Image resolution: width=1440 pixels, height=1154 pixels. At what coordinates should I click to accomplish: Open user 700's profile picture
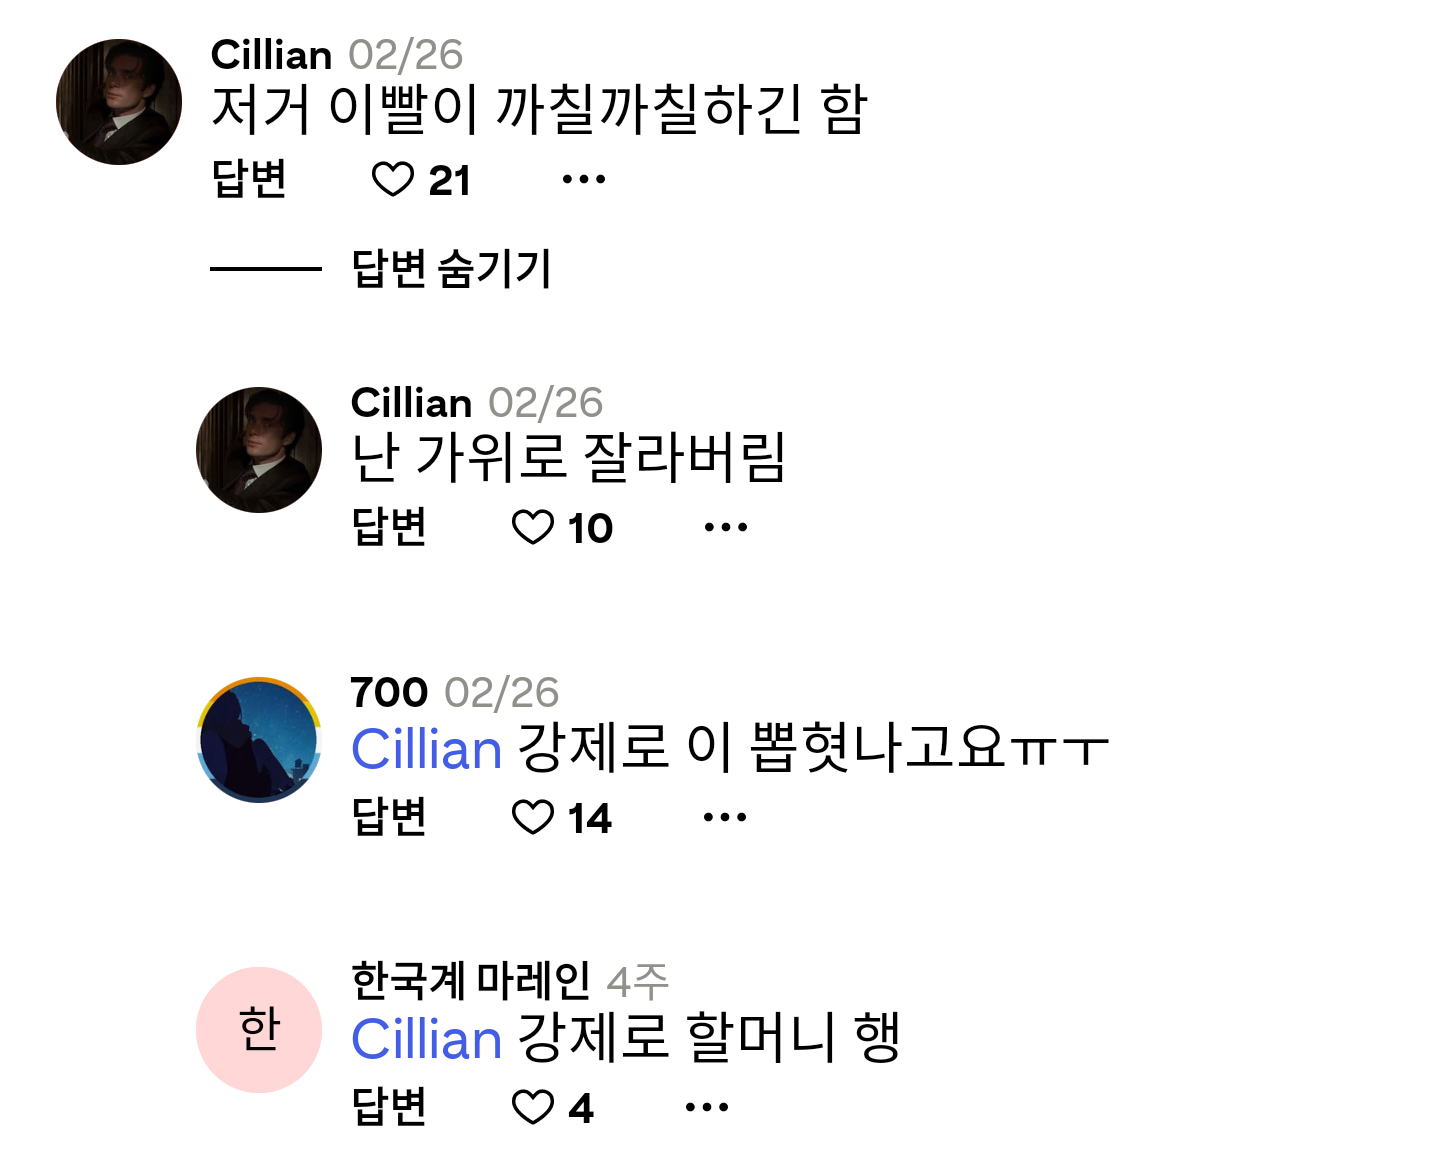(x=259, y=740)
